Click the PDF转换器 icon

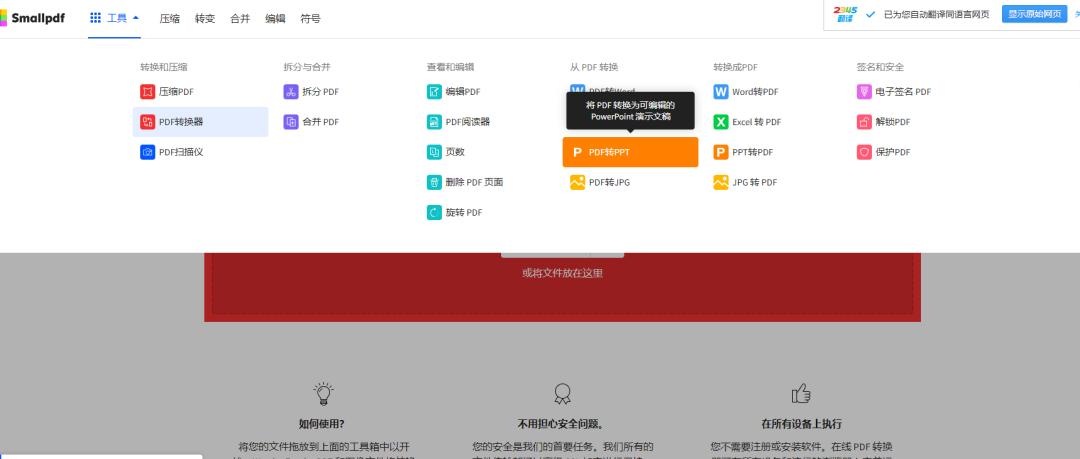(147, 122)
